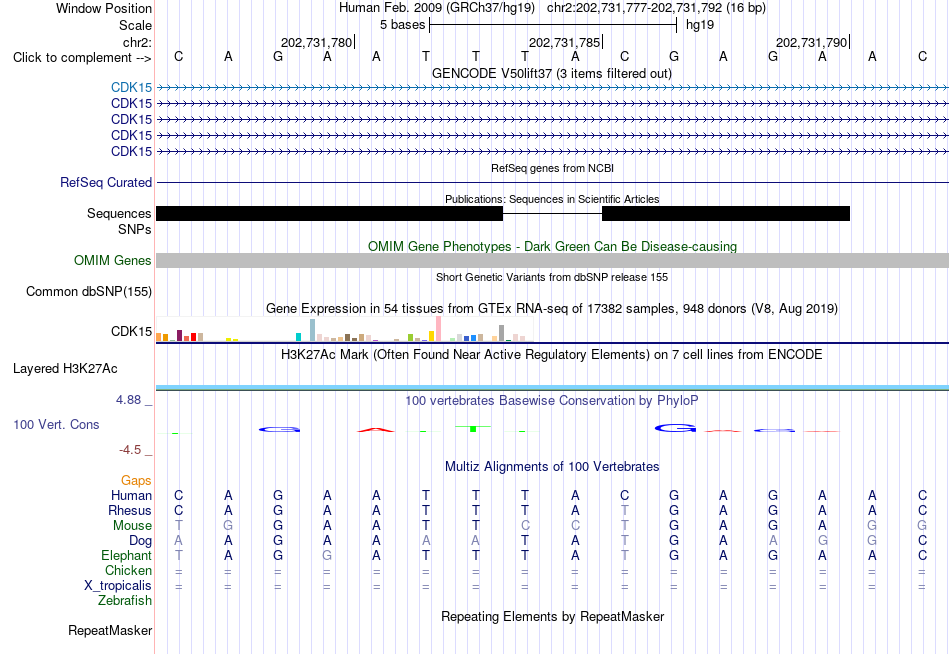Click the tallest pink bar in GTEx chart

(x=438, y=329)
